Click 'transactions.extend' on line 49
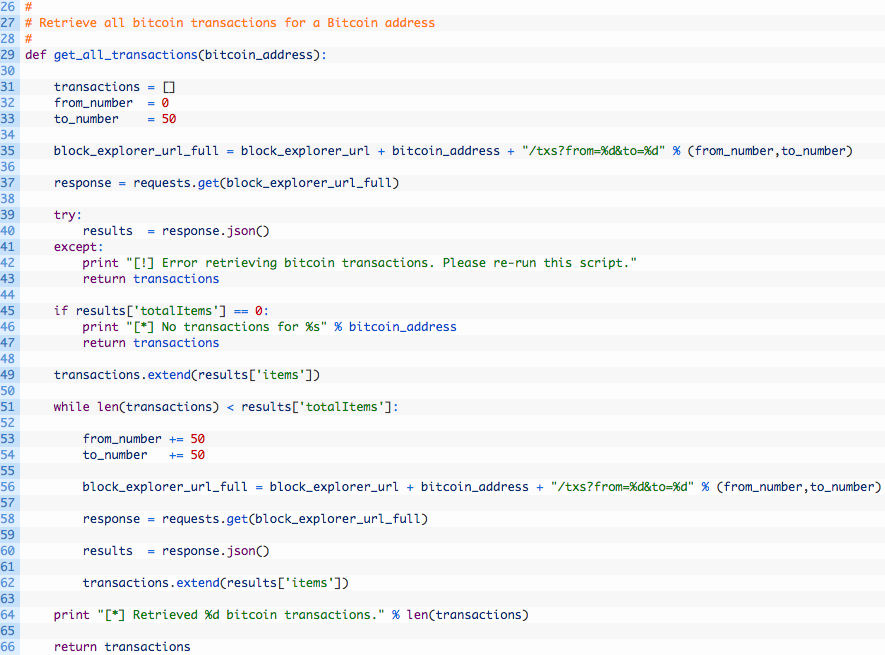The width and height of the screenshot is (885, 655). pyautogui.click(x=122, y=375)
